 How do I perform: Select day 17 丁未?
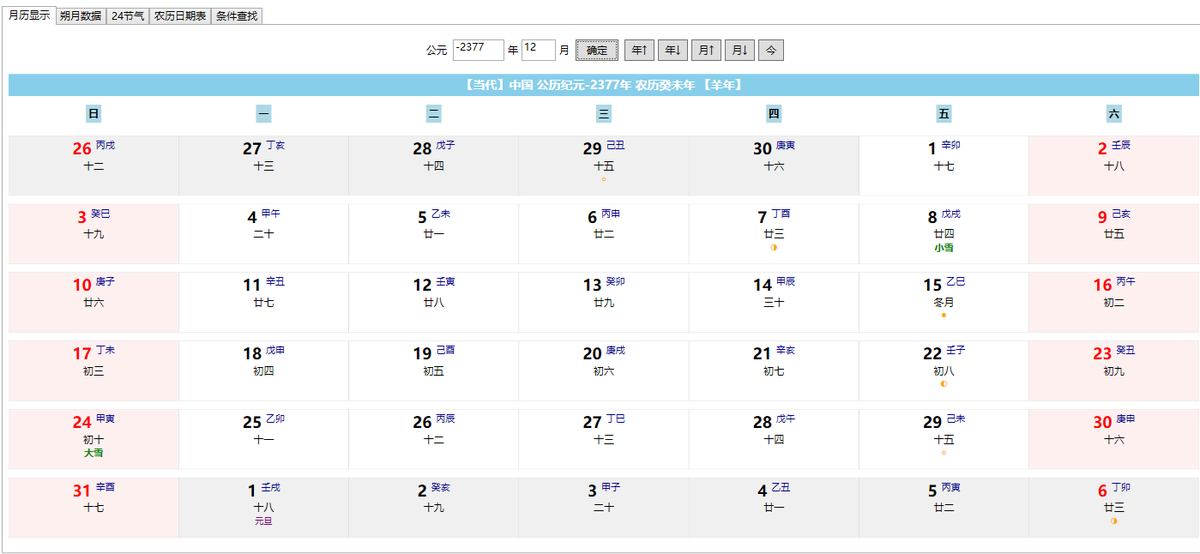coord(94,370)
